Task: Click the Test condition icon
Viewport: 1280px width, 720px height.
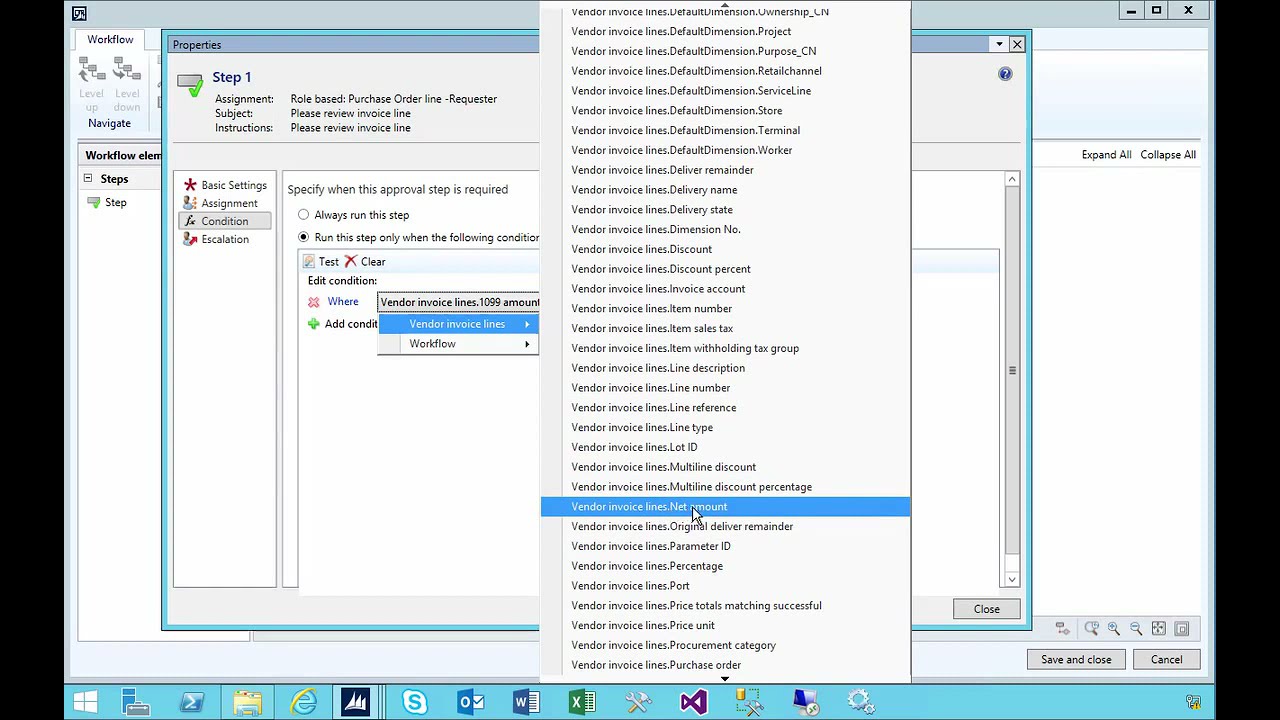Action: tap(309, 261)
